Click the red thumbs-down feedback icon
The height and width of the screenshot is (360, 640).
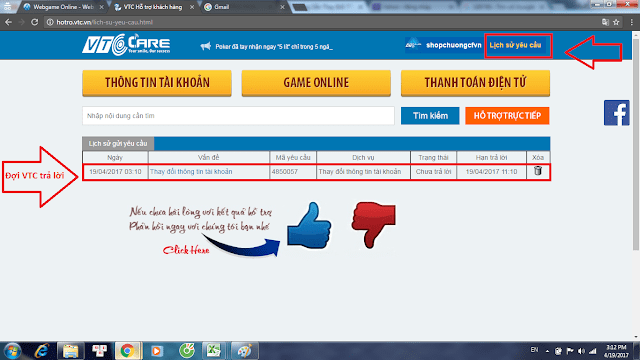373,224
